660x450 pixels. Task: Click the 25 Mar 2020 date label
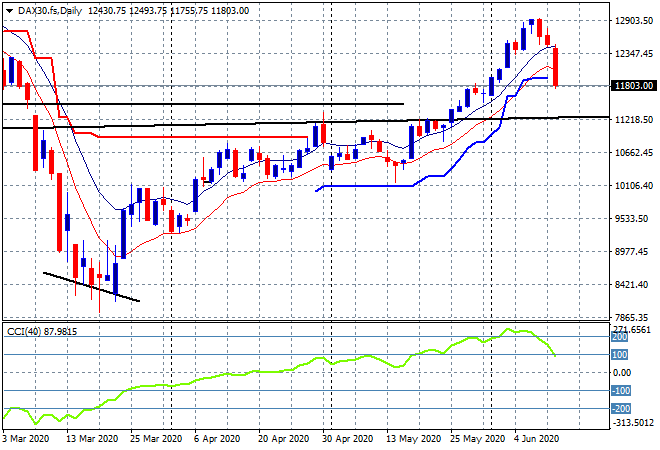point(156,439)
